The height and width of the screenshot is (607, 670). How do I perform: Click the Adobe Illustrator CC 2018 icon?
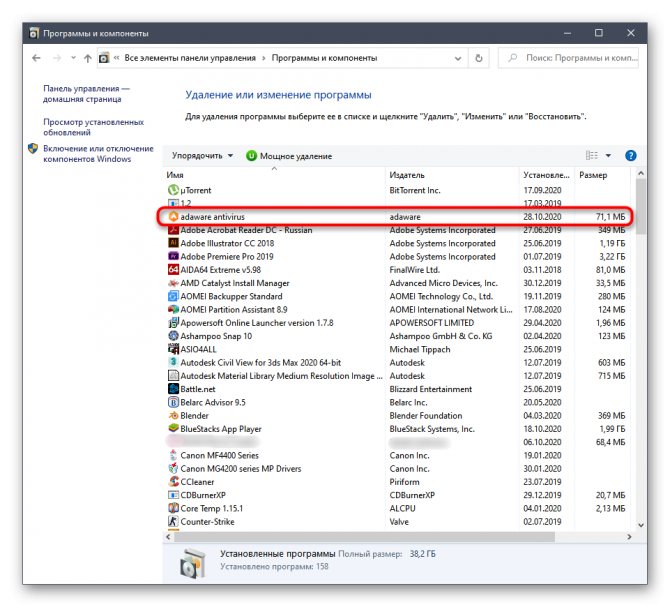tap(173, 243)
